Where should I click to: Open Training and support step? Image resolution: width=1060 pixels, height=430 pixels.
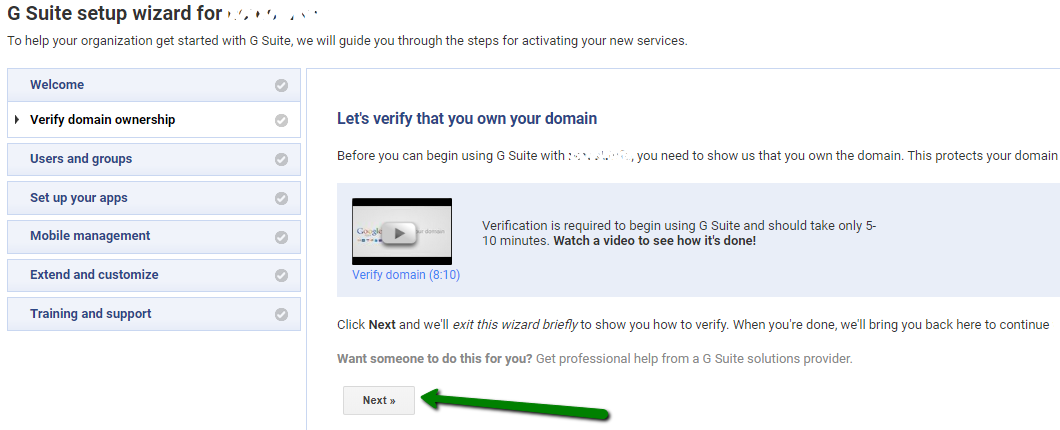point(153,314)
